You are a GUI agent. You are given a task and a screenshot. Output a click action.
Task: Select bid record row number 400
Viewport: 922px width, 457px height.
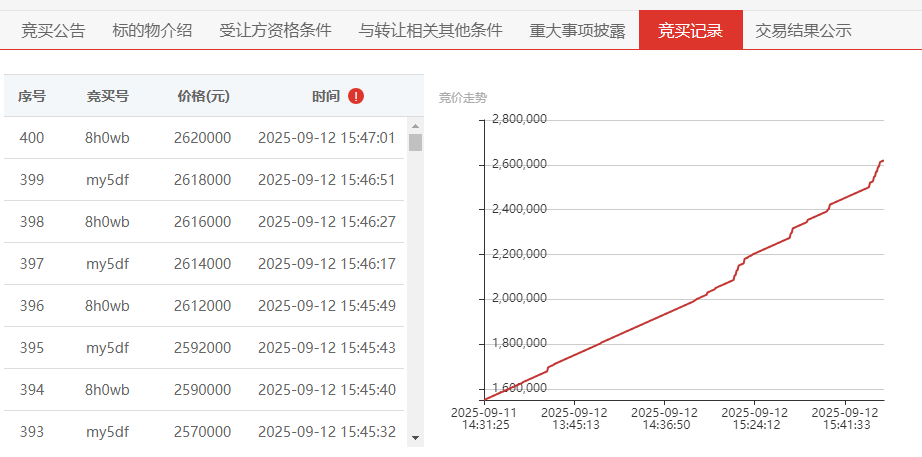point(32,138)
